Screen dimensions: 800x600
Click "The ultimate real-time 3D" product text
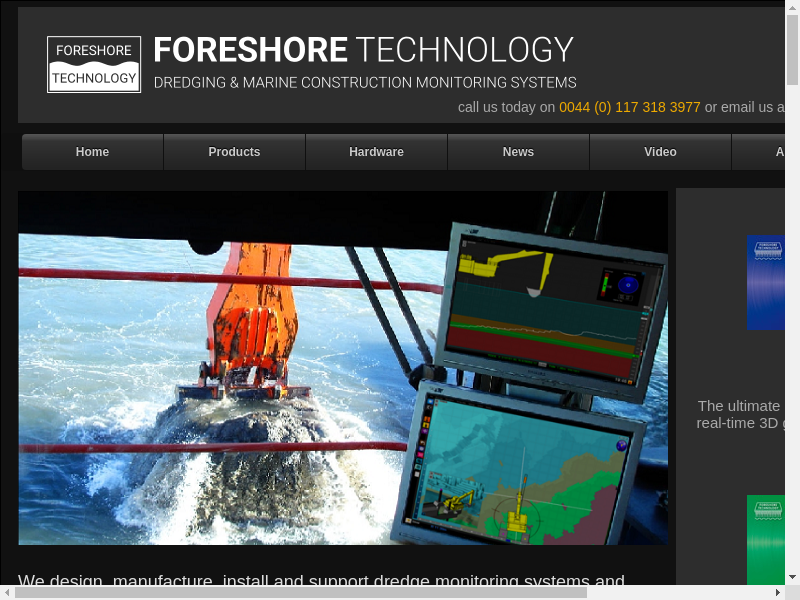point(740,414)
